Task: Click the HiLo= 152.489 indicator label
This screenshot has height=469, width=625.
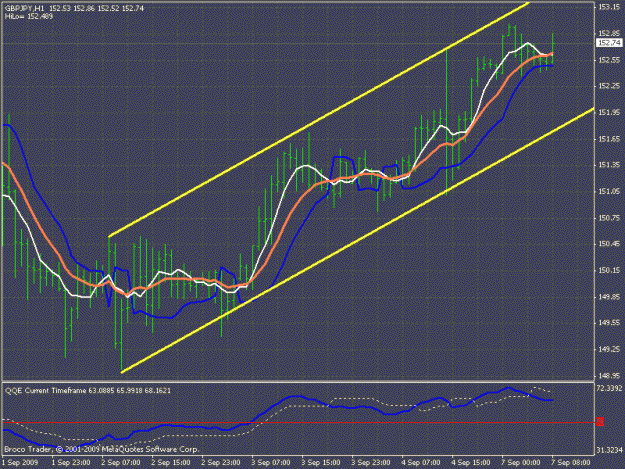Action: tap(29, 16)
